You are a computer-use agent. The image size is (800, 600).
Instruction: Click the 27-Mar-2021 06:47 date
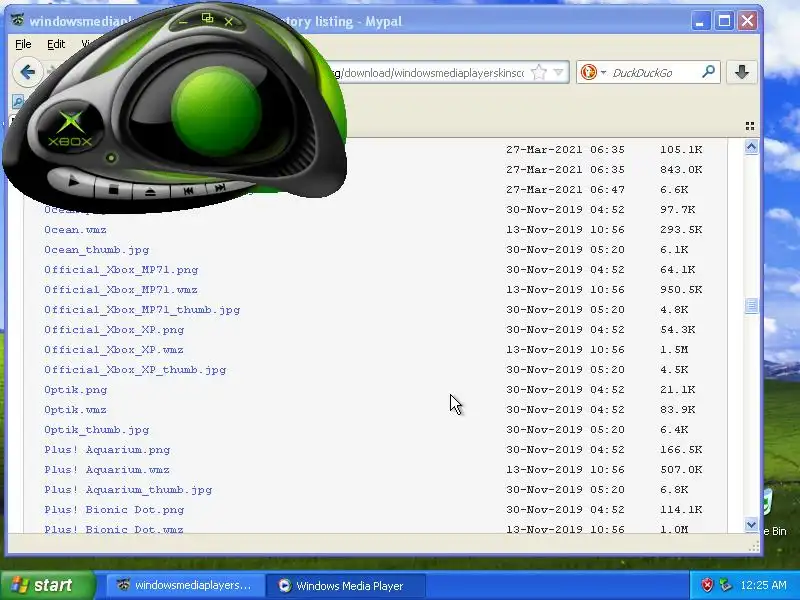565,190
